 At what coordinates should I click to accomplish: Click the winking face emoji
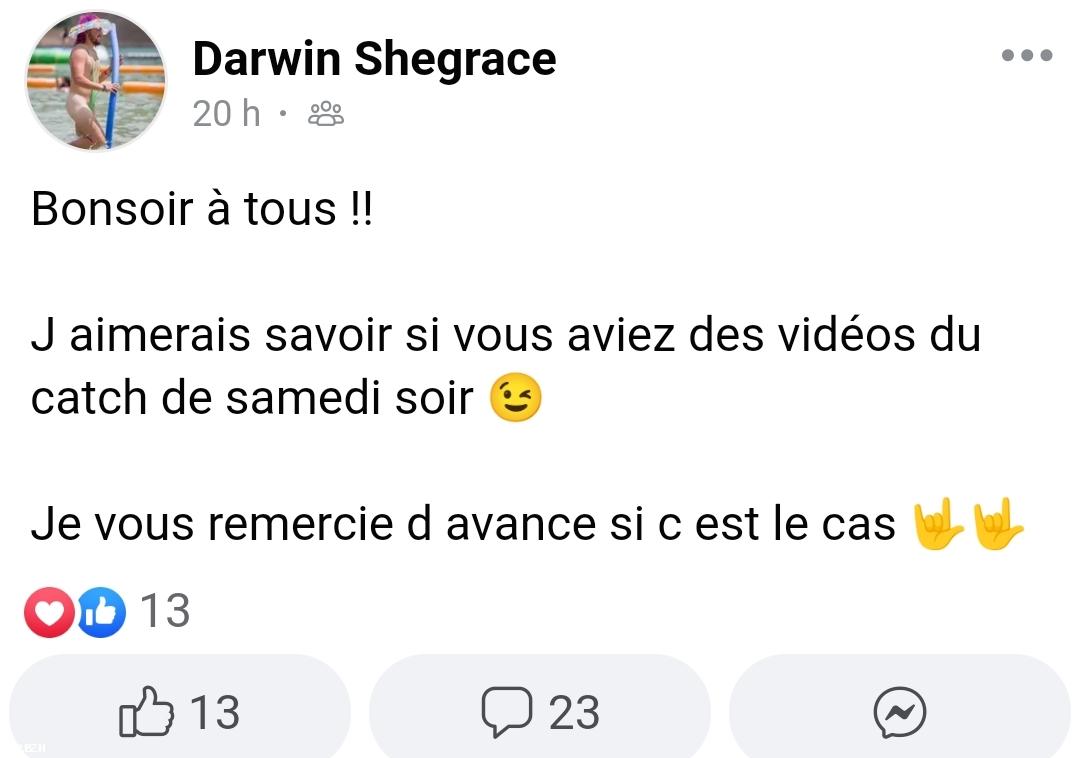[x=515, y=397]
